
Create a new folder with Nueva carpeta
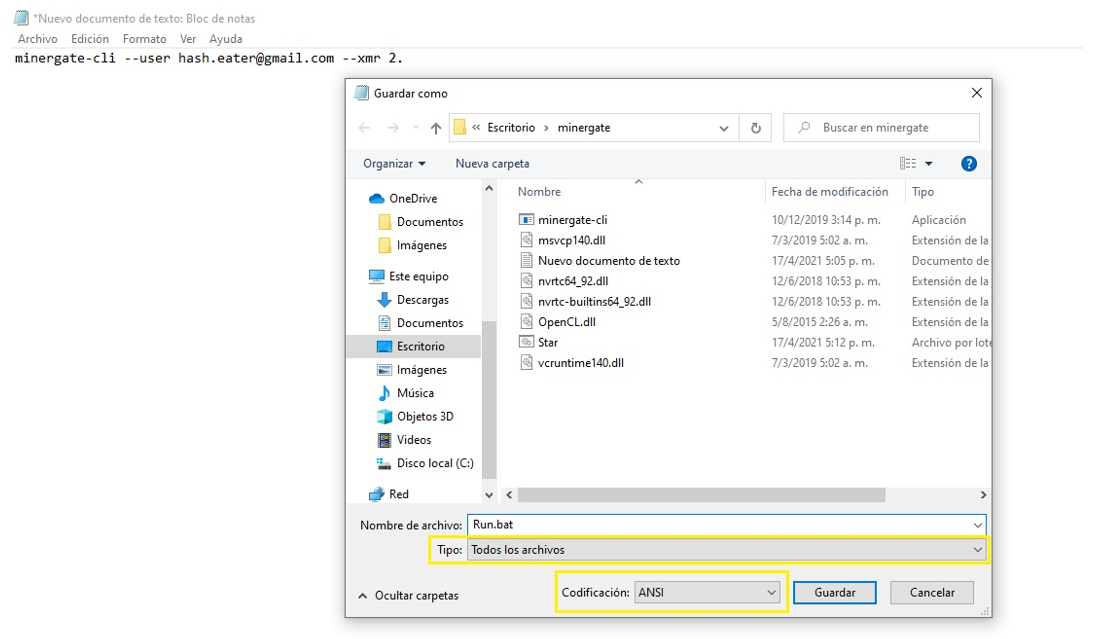coord(492,163)
